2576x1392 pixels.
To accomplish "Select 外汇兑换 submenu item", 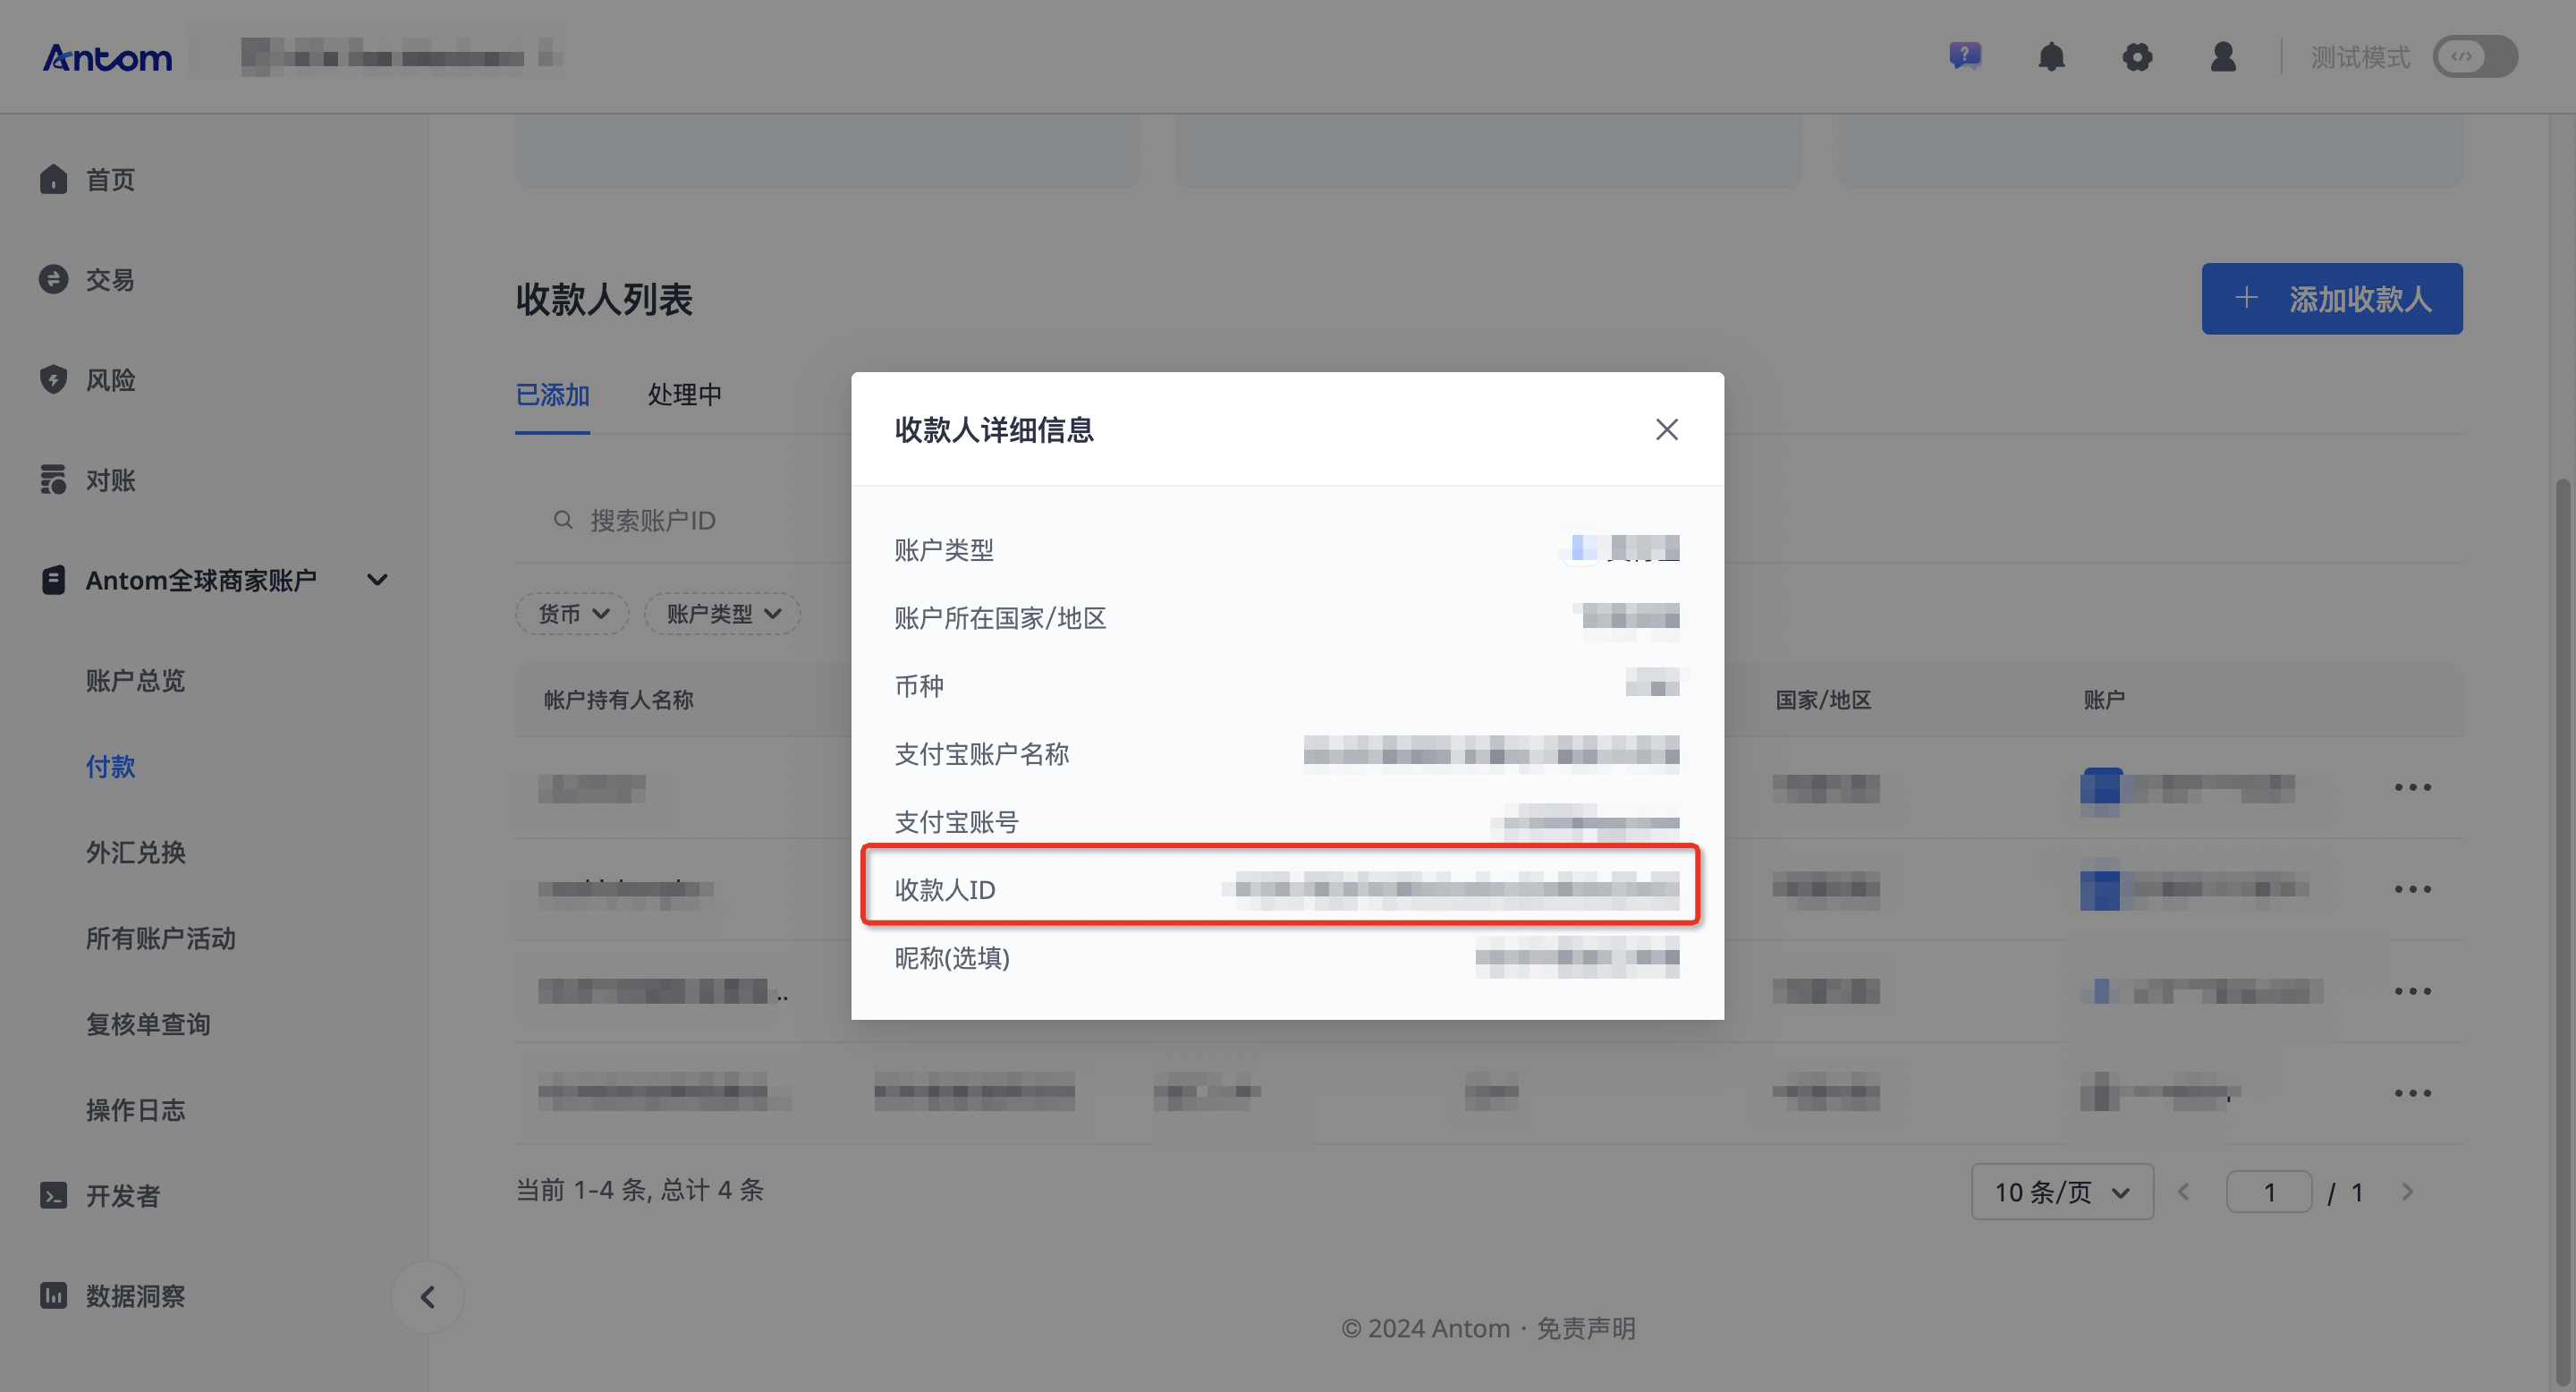I will (135, 853).
